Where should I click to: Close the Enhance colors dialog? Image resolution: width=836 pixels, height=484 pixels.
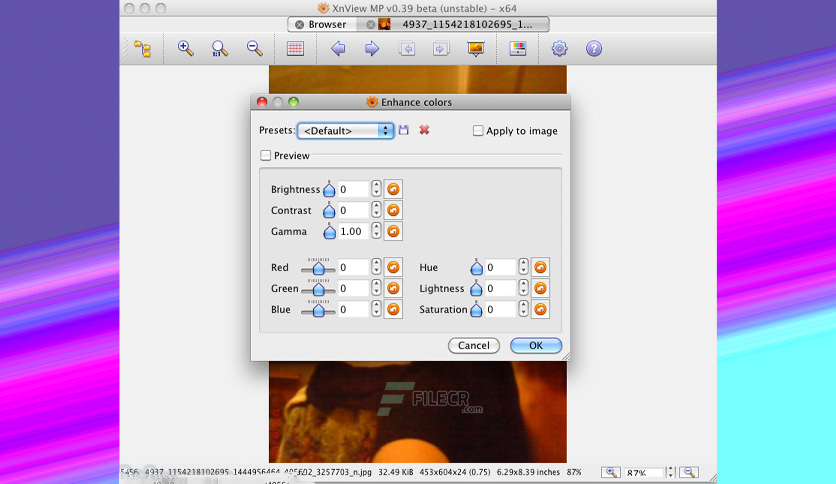[262, 102]
